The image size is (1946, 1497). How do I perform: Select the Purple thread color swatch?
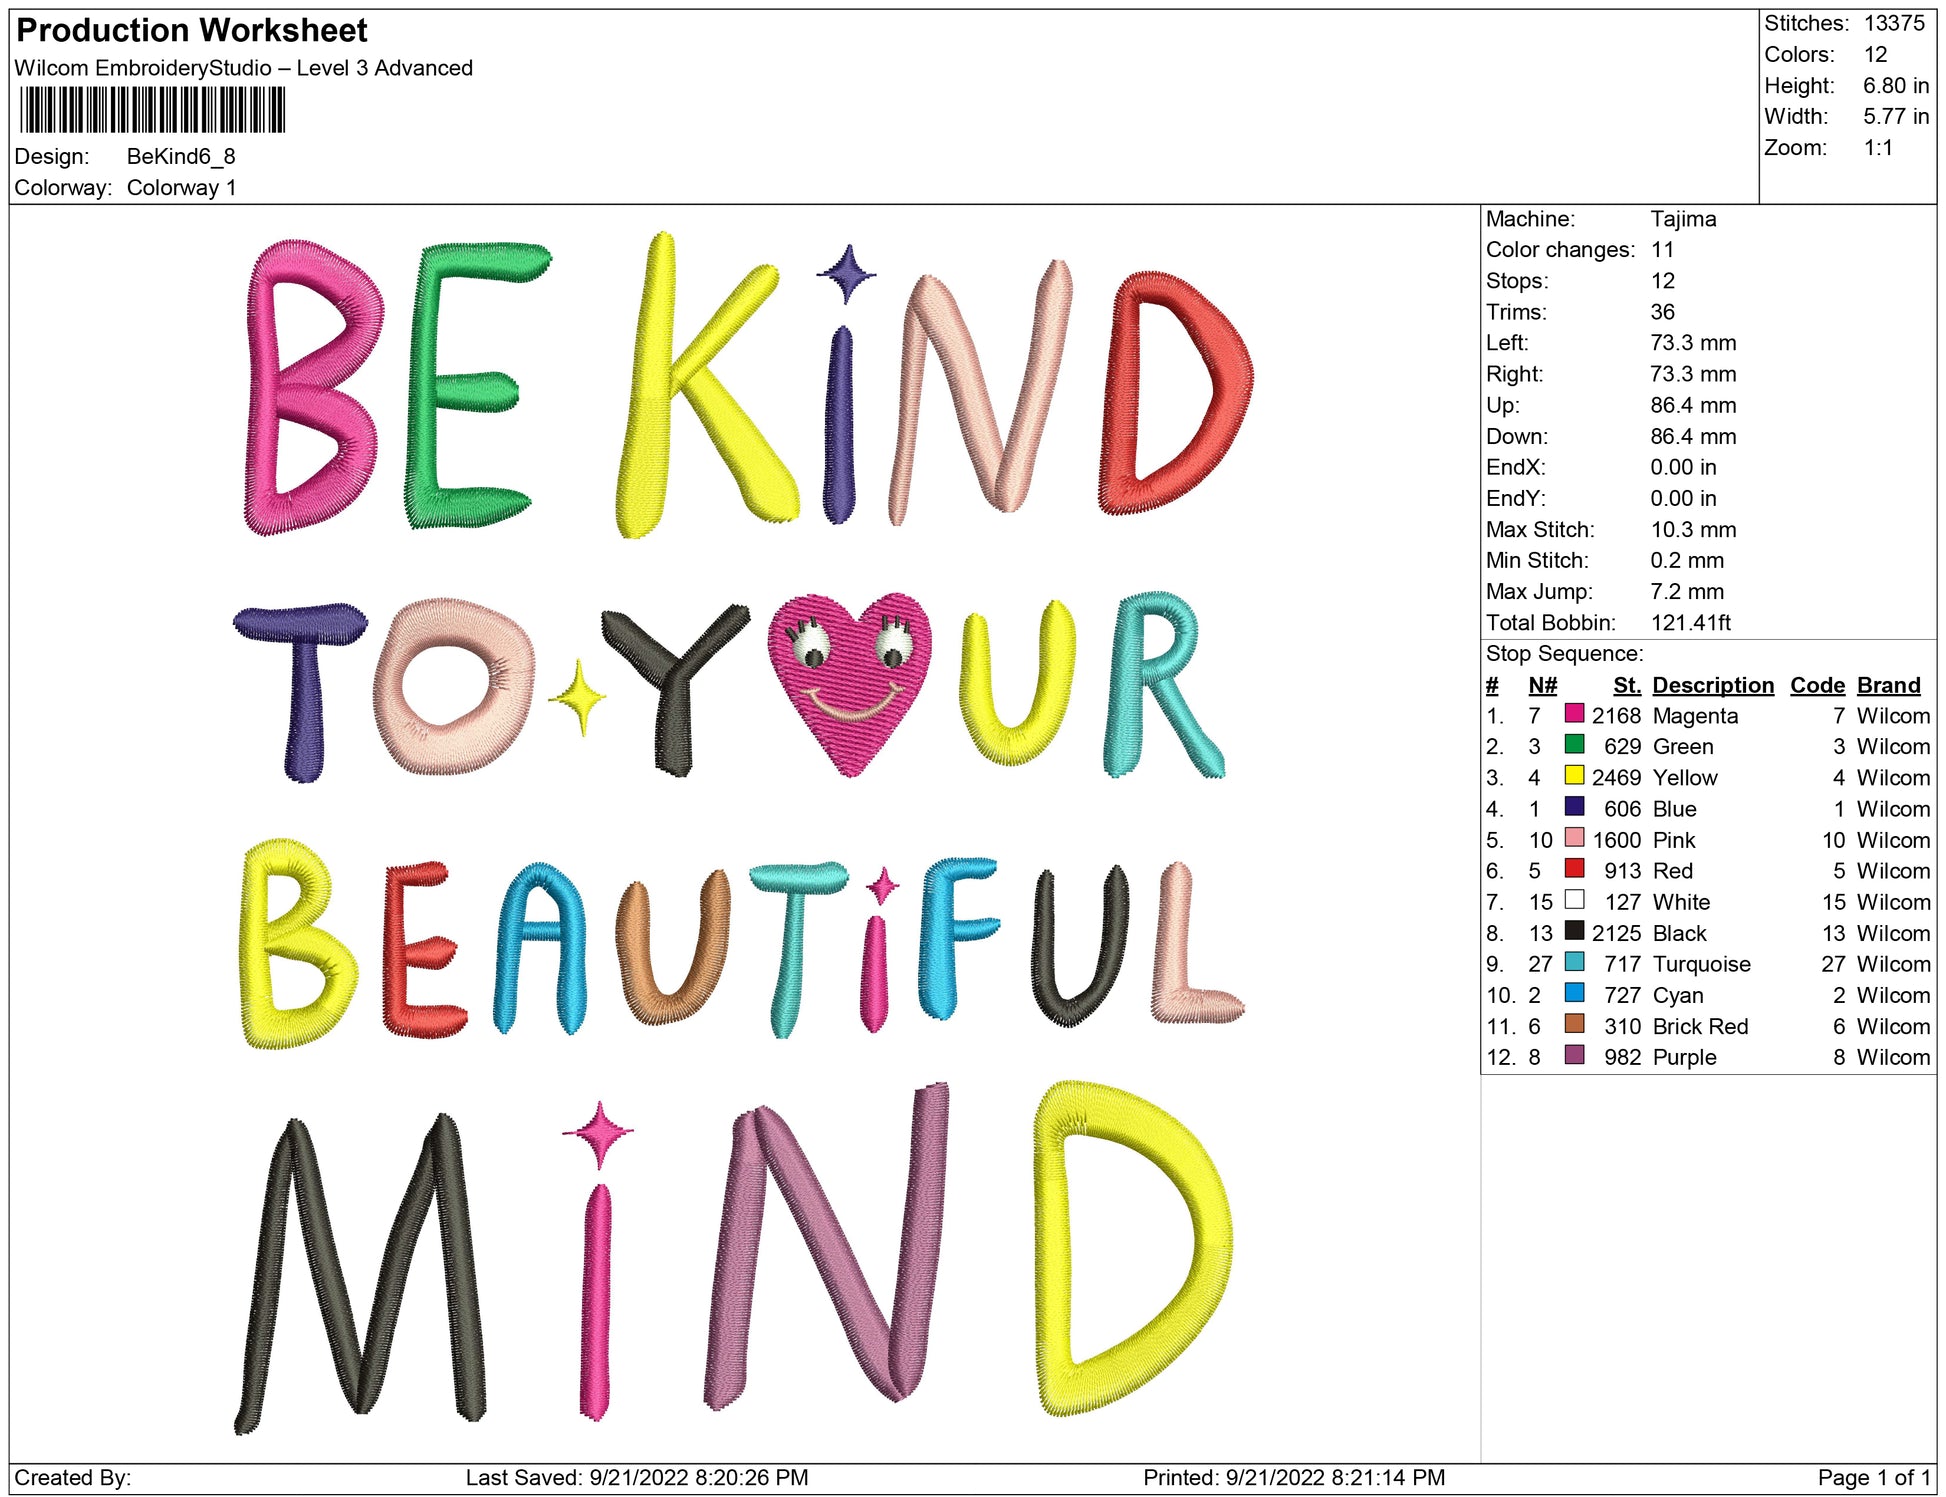1573,1055
